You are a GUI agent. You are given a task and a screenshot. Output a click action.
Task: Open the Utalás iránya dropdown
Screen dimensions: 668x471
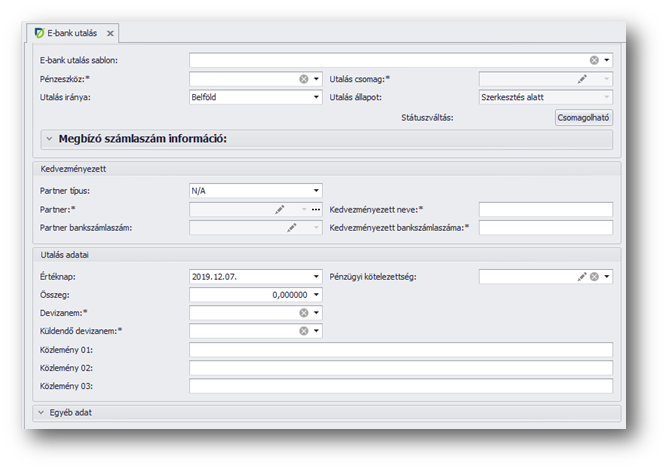click(316, 98)
